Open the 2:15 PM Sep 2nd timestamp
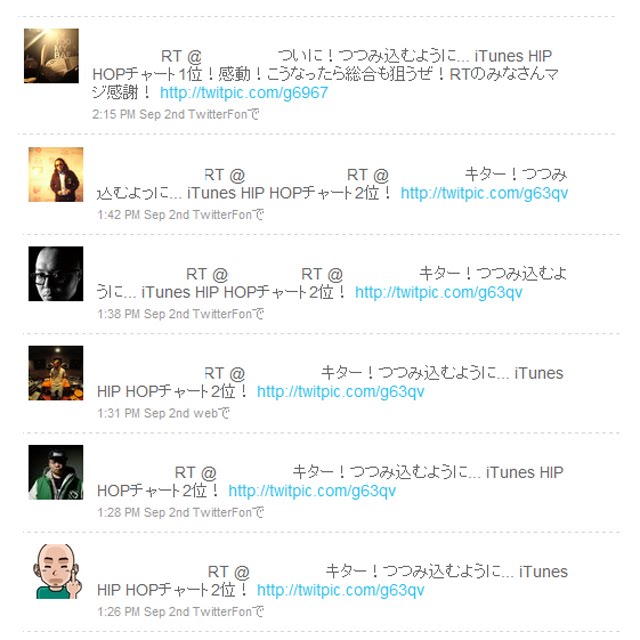 tap(138, 114)
